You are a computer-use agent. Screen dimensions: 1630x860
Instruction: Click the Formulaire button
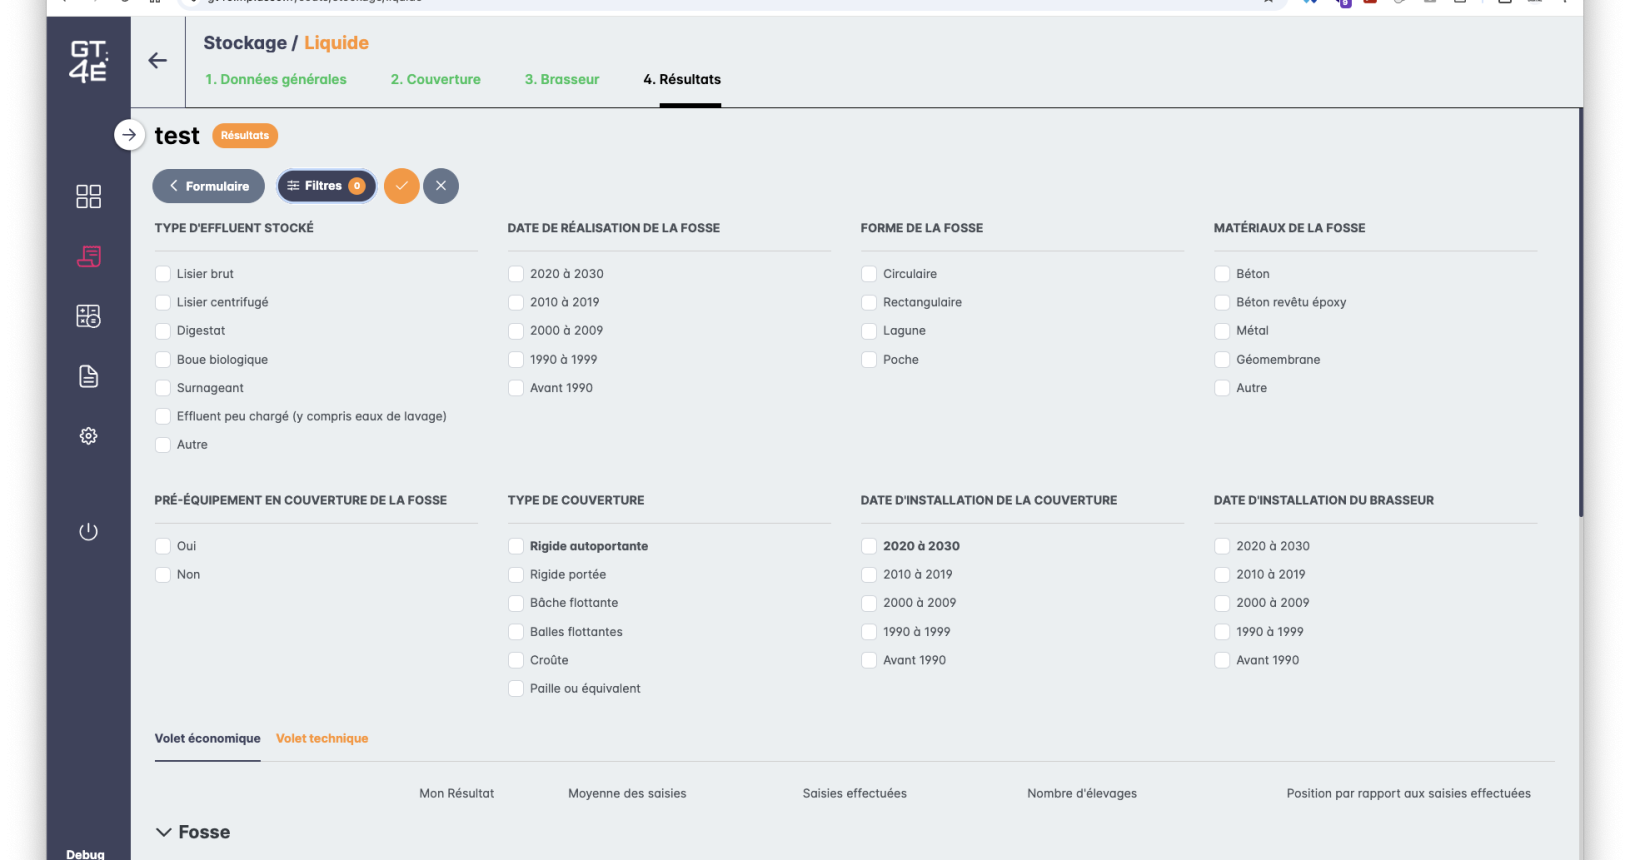coord(208,186)
